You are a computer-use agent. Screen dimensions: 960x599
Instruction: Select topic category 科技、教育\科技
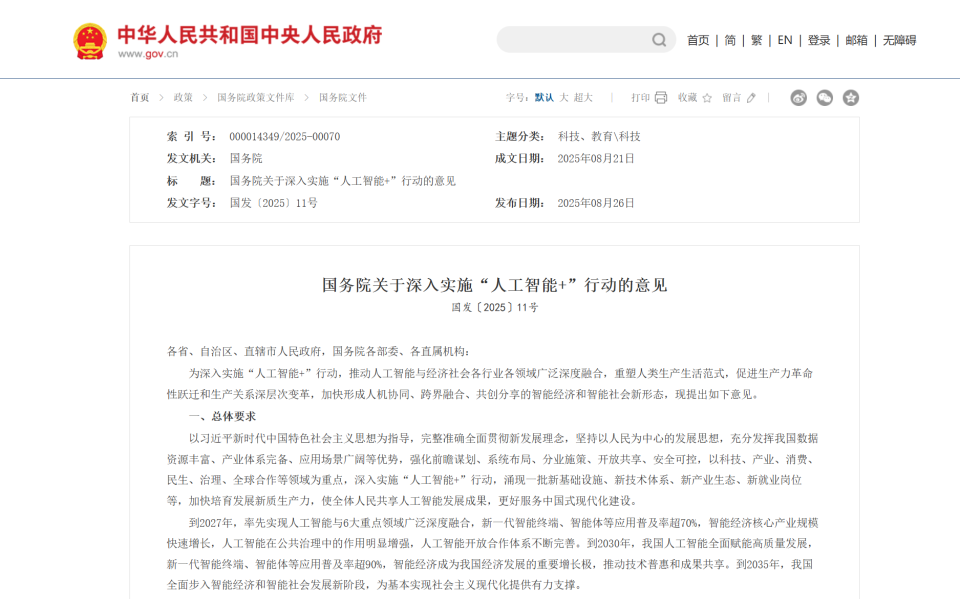tap(599, 137)
